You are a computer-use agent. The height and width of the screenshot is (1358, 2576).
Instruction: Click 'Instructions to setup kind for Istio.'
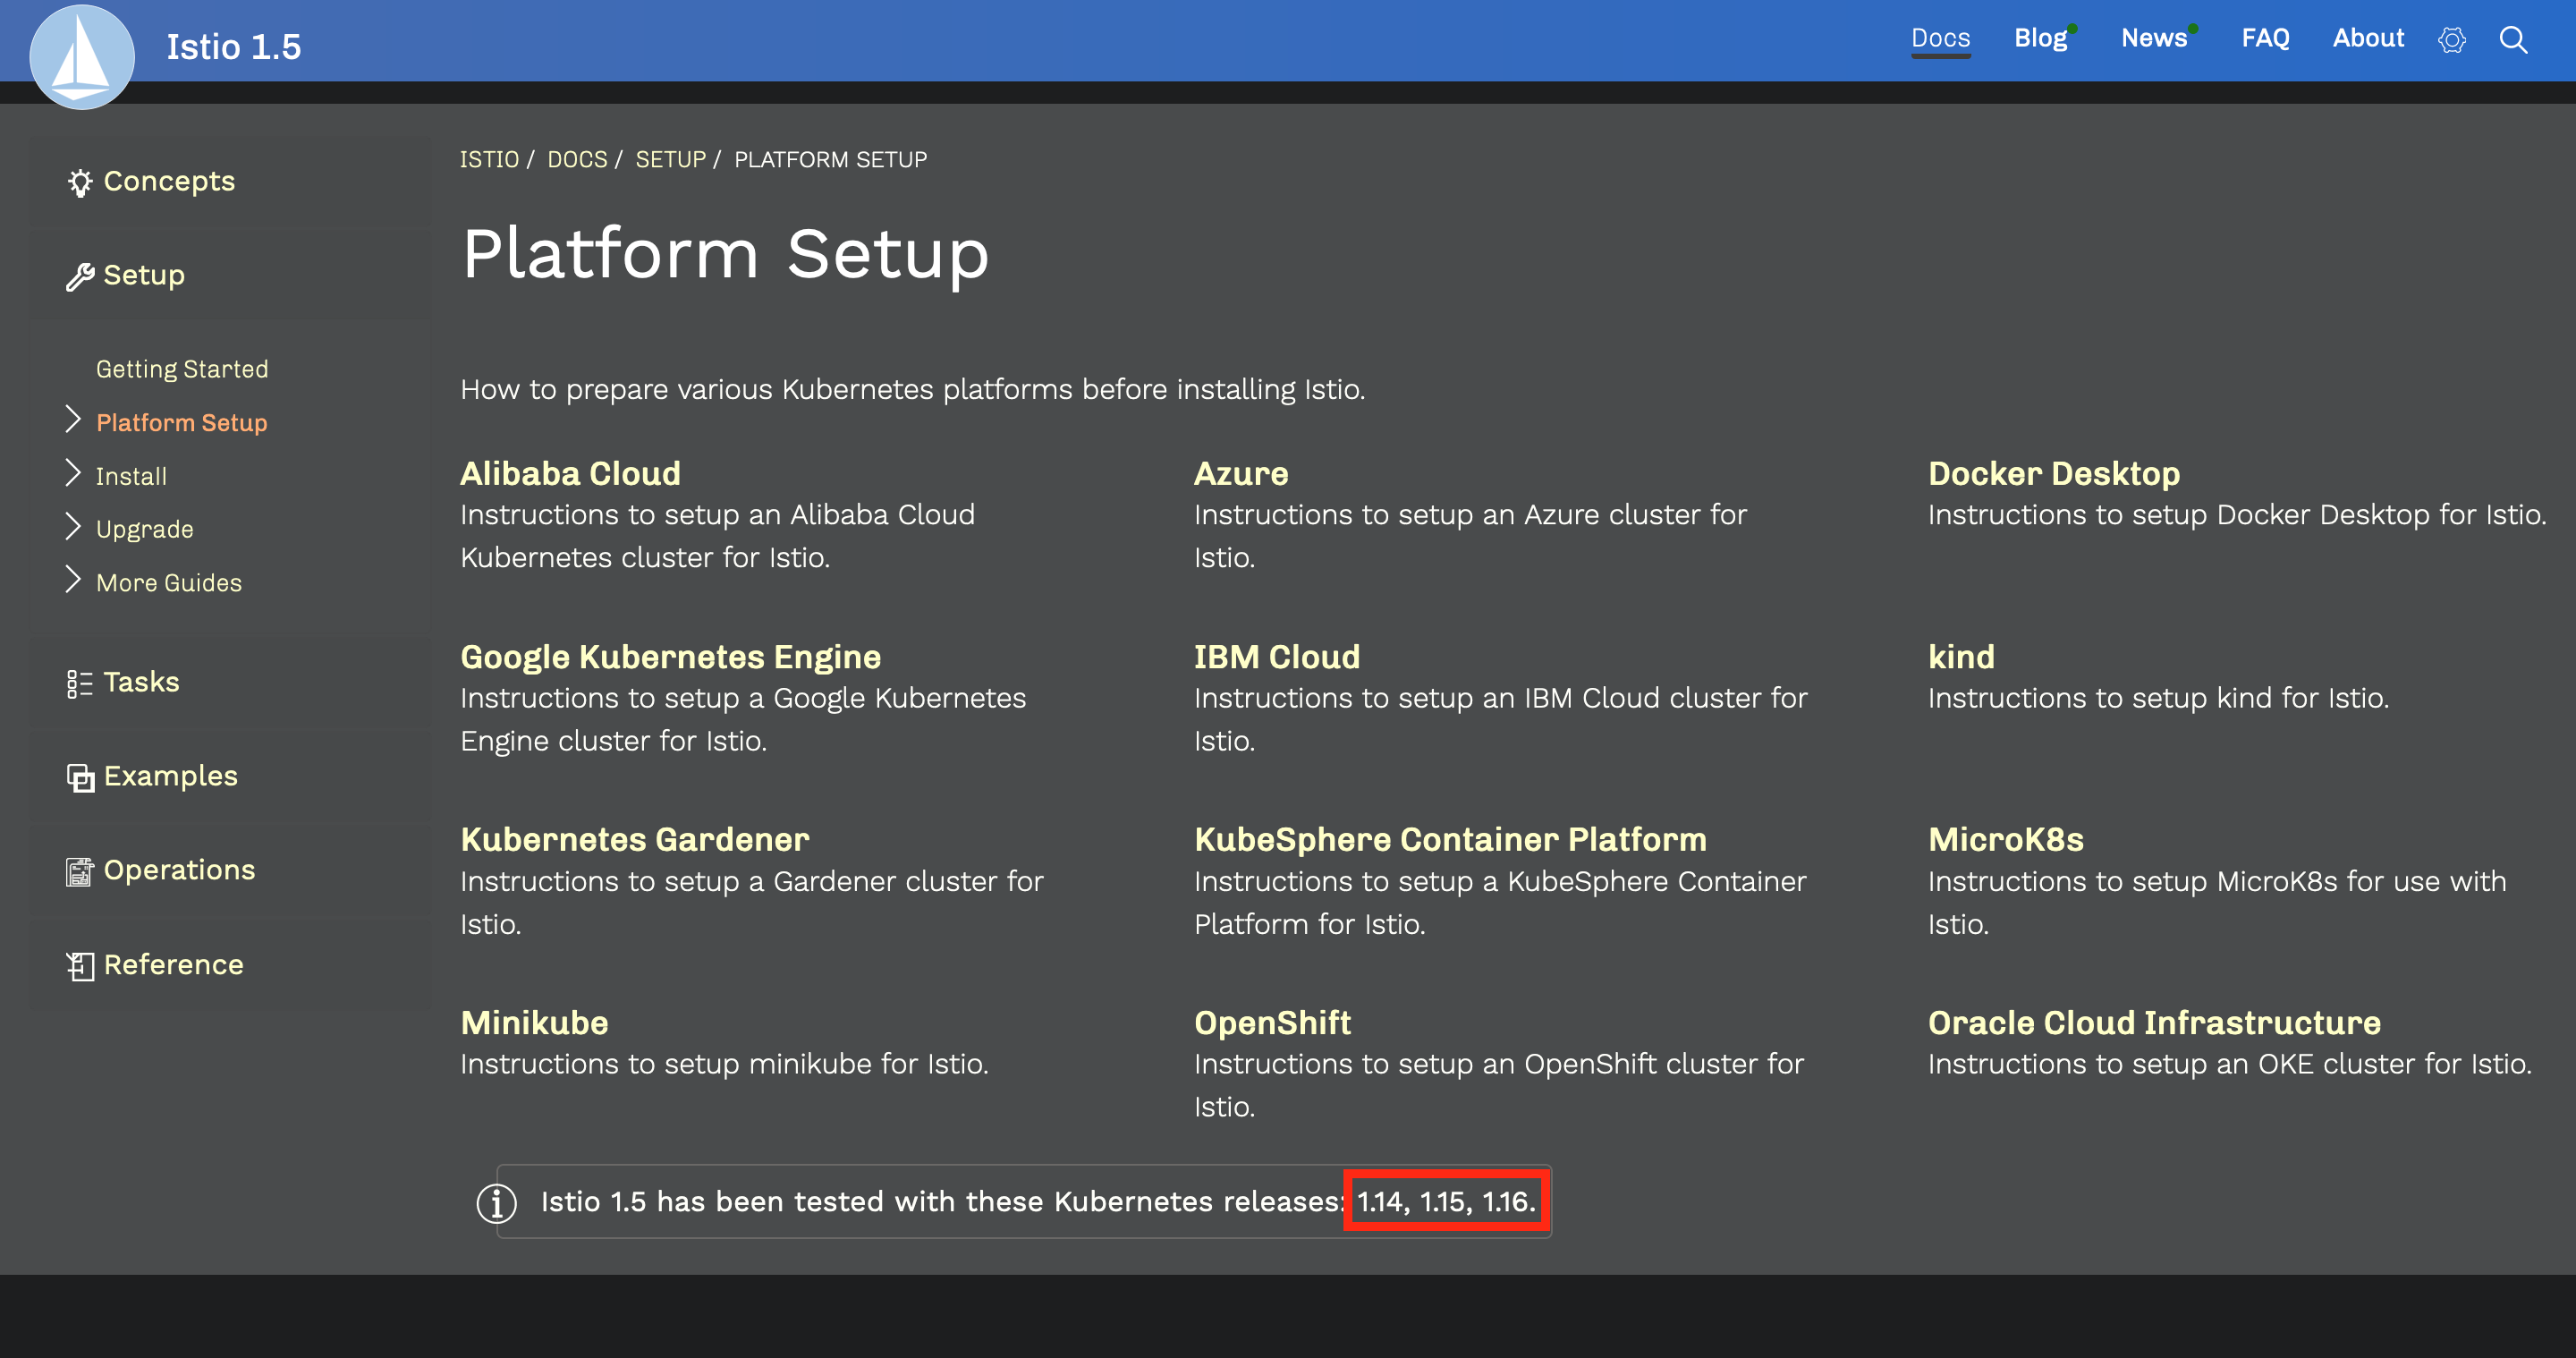pyautogui.click(x=2158, y=698)
